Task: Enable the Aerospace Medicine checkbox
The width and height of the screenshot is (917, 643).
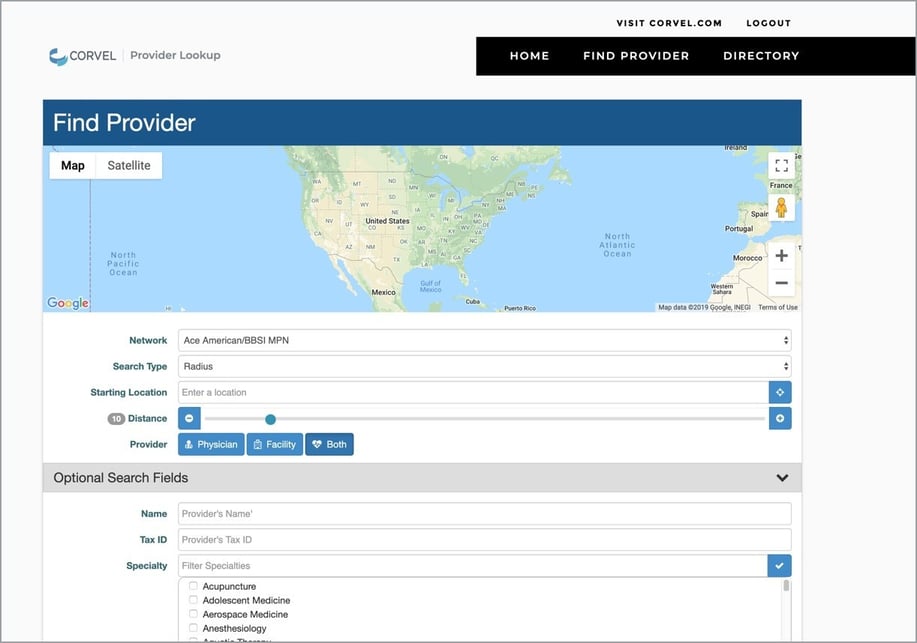Action: coord(193,614)
